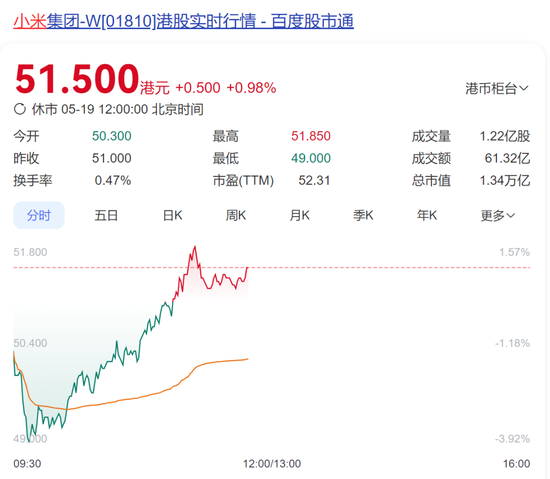The width and height of the screenshot is (550, 479).
Task: Open the 季K quarterly chart tab
Action: pos(363,215)
